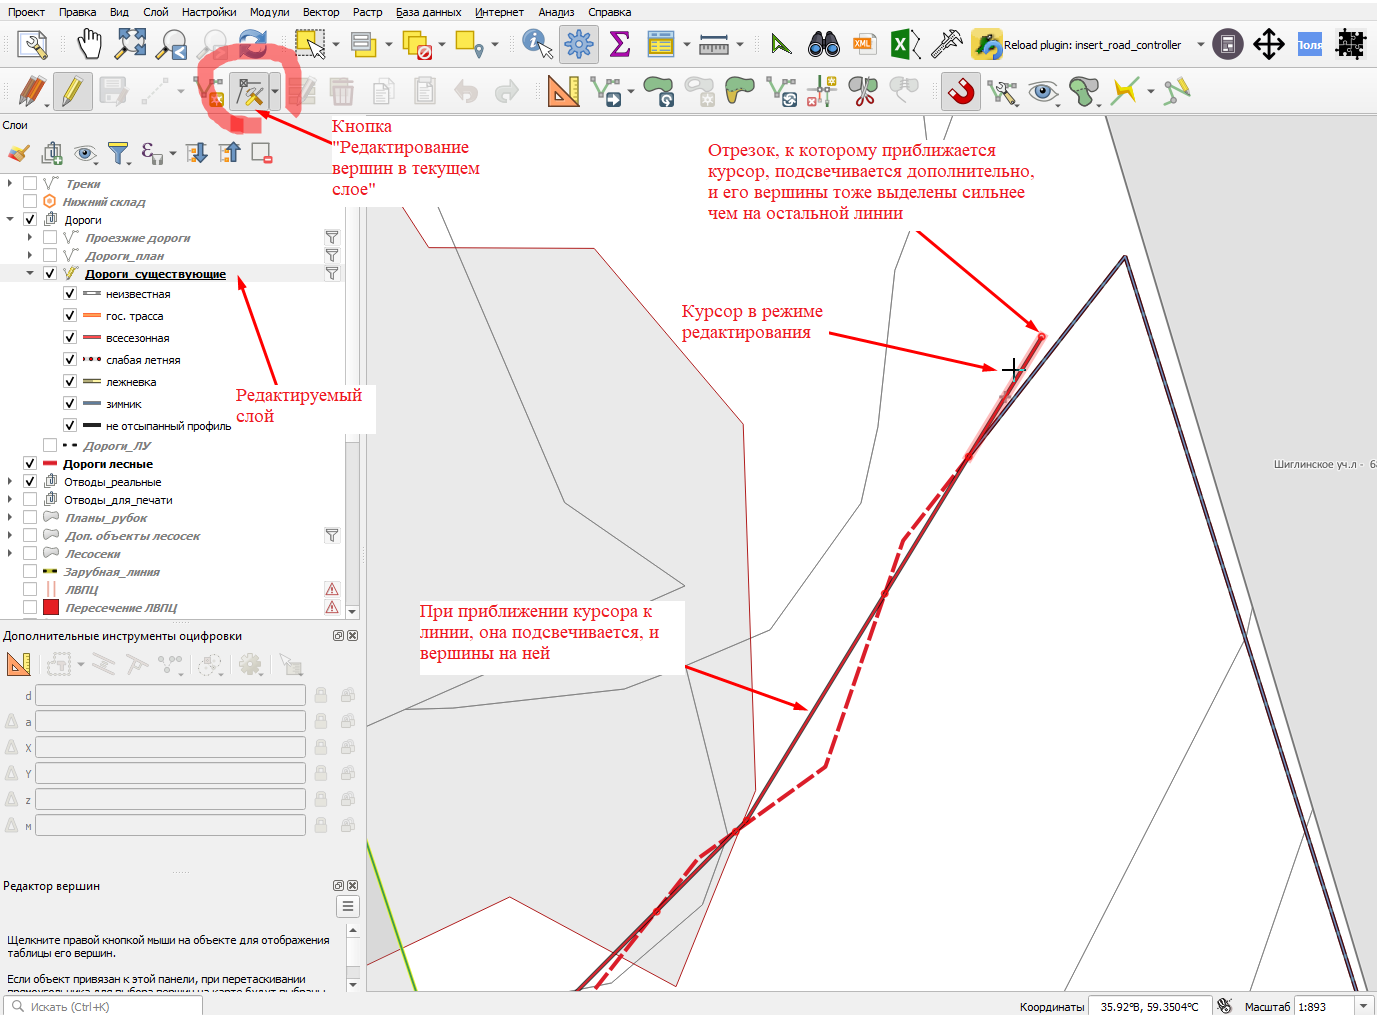
Task: Select the Pan Map hand tool
Action: [x=90, y=44]
